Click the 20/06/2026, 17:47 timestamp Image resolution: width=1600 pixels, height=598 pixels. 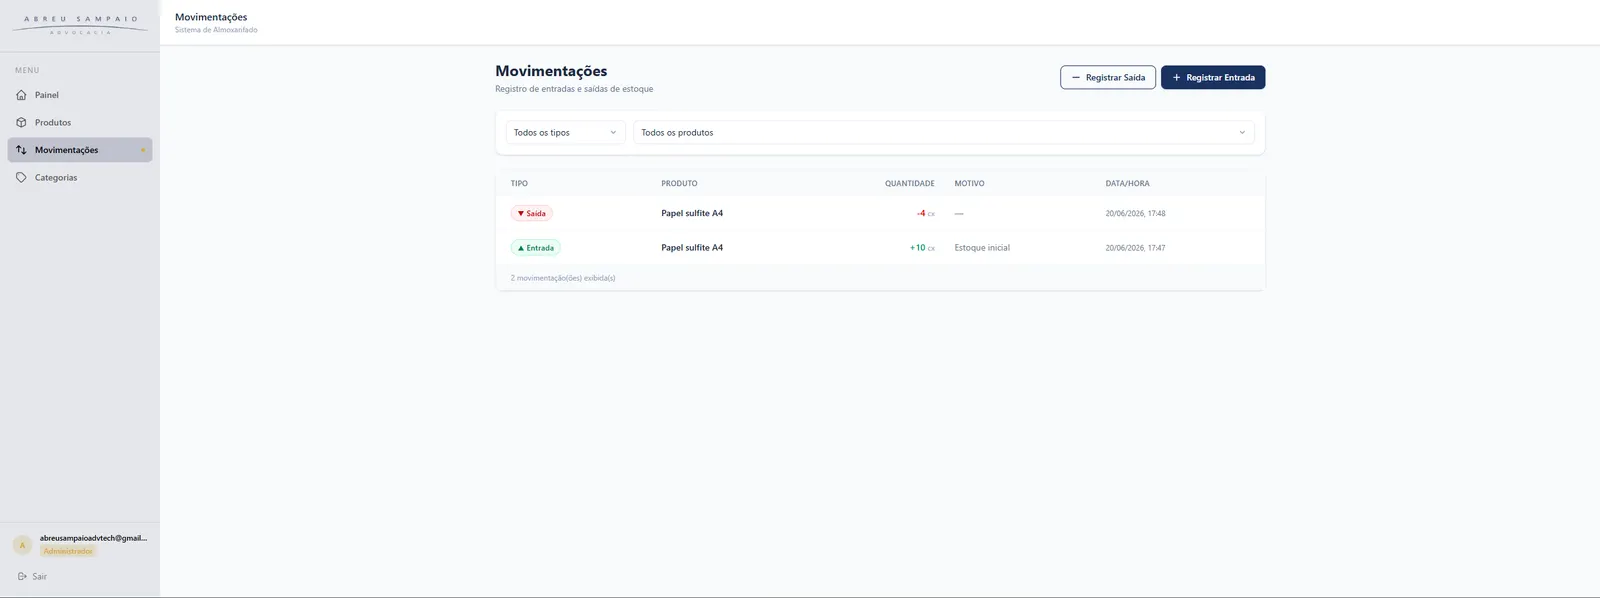[x=1135, y=248]
